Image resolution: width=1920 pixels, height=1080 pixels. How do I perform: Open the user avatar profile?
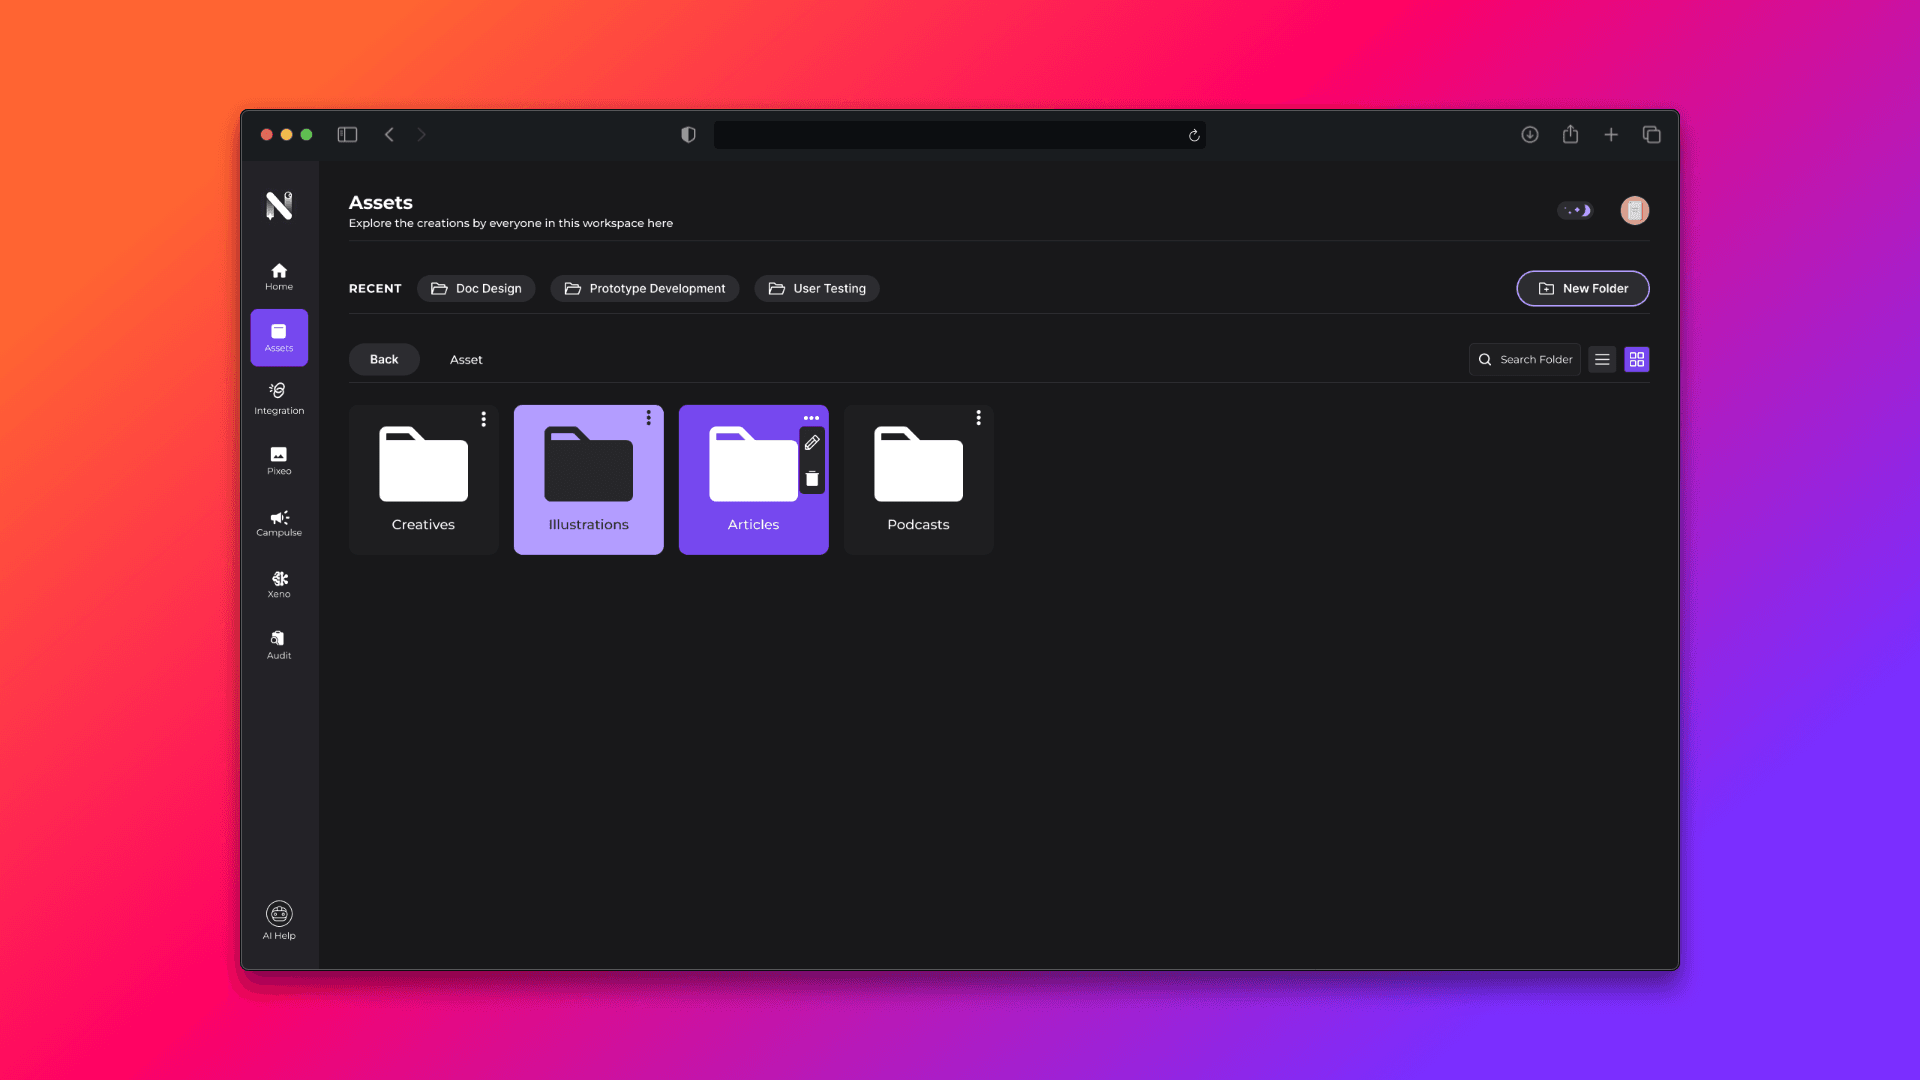point(1634,210)
